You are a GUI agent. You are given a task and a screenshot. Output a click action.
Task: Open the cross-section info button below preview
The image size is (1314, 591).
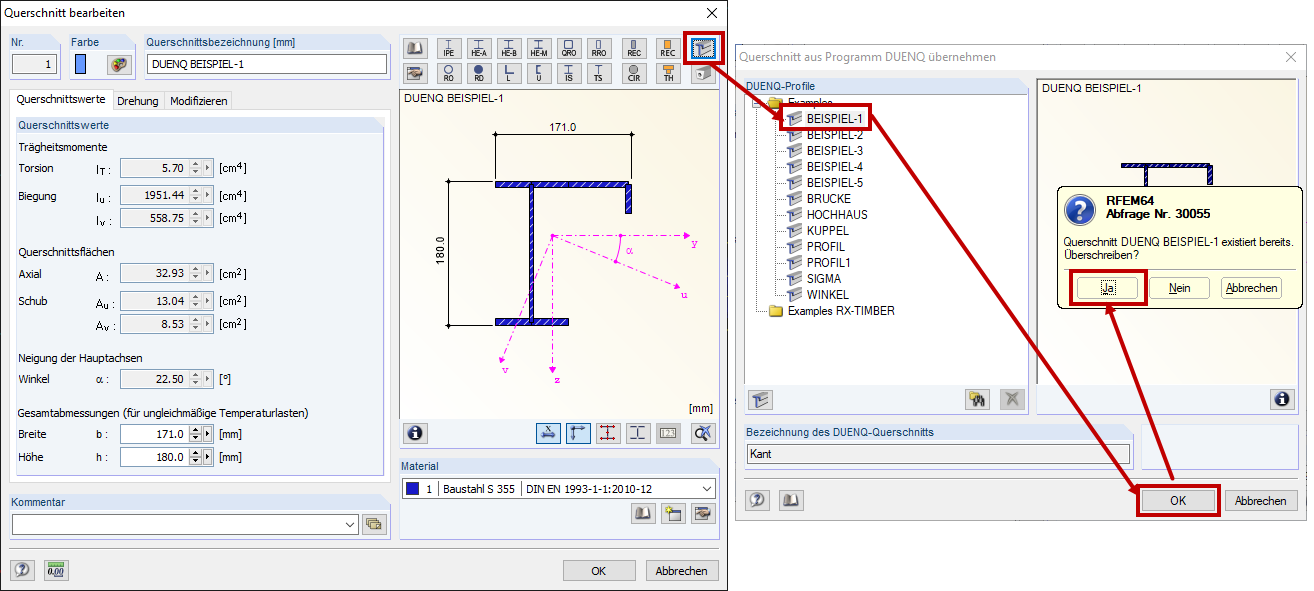point(415,433)
